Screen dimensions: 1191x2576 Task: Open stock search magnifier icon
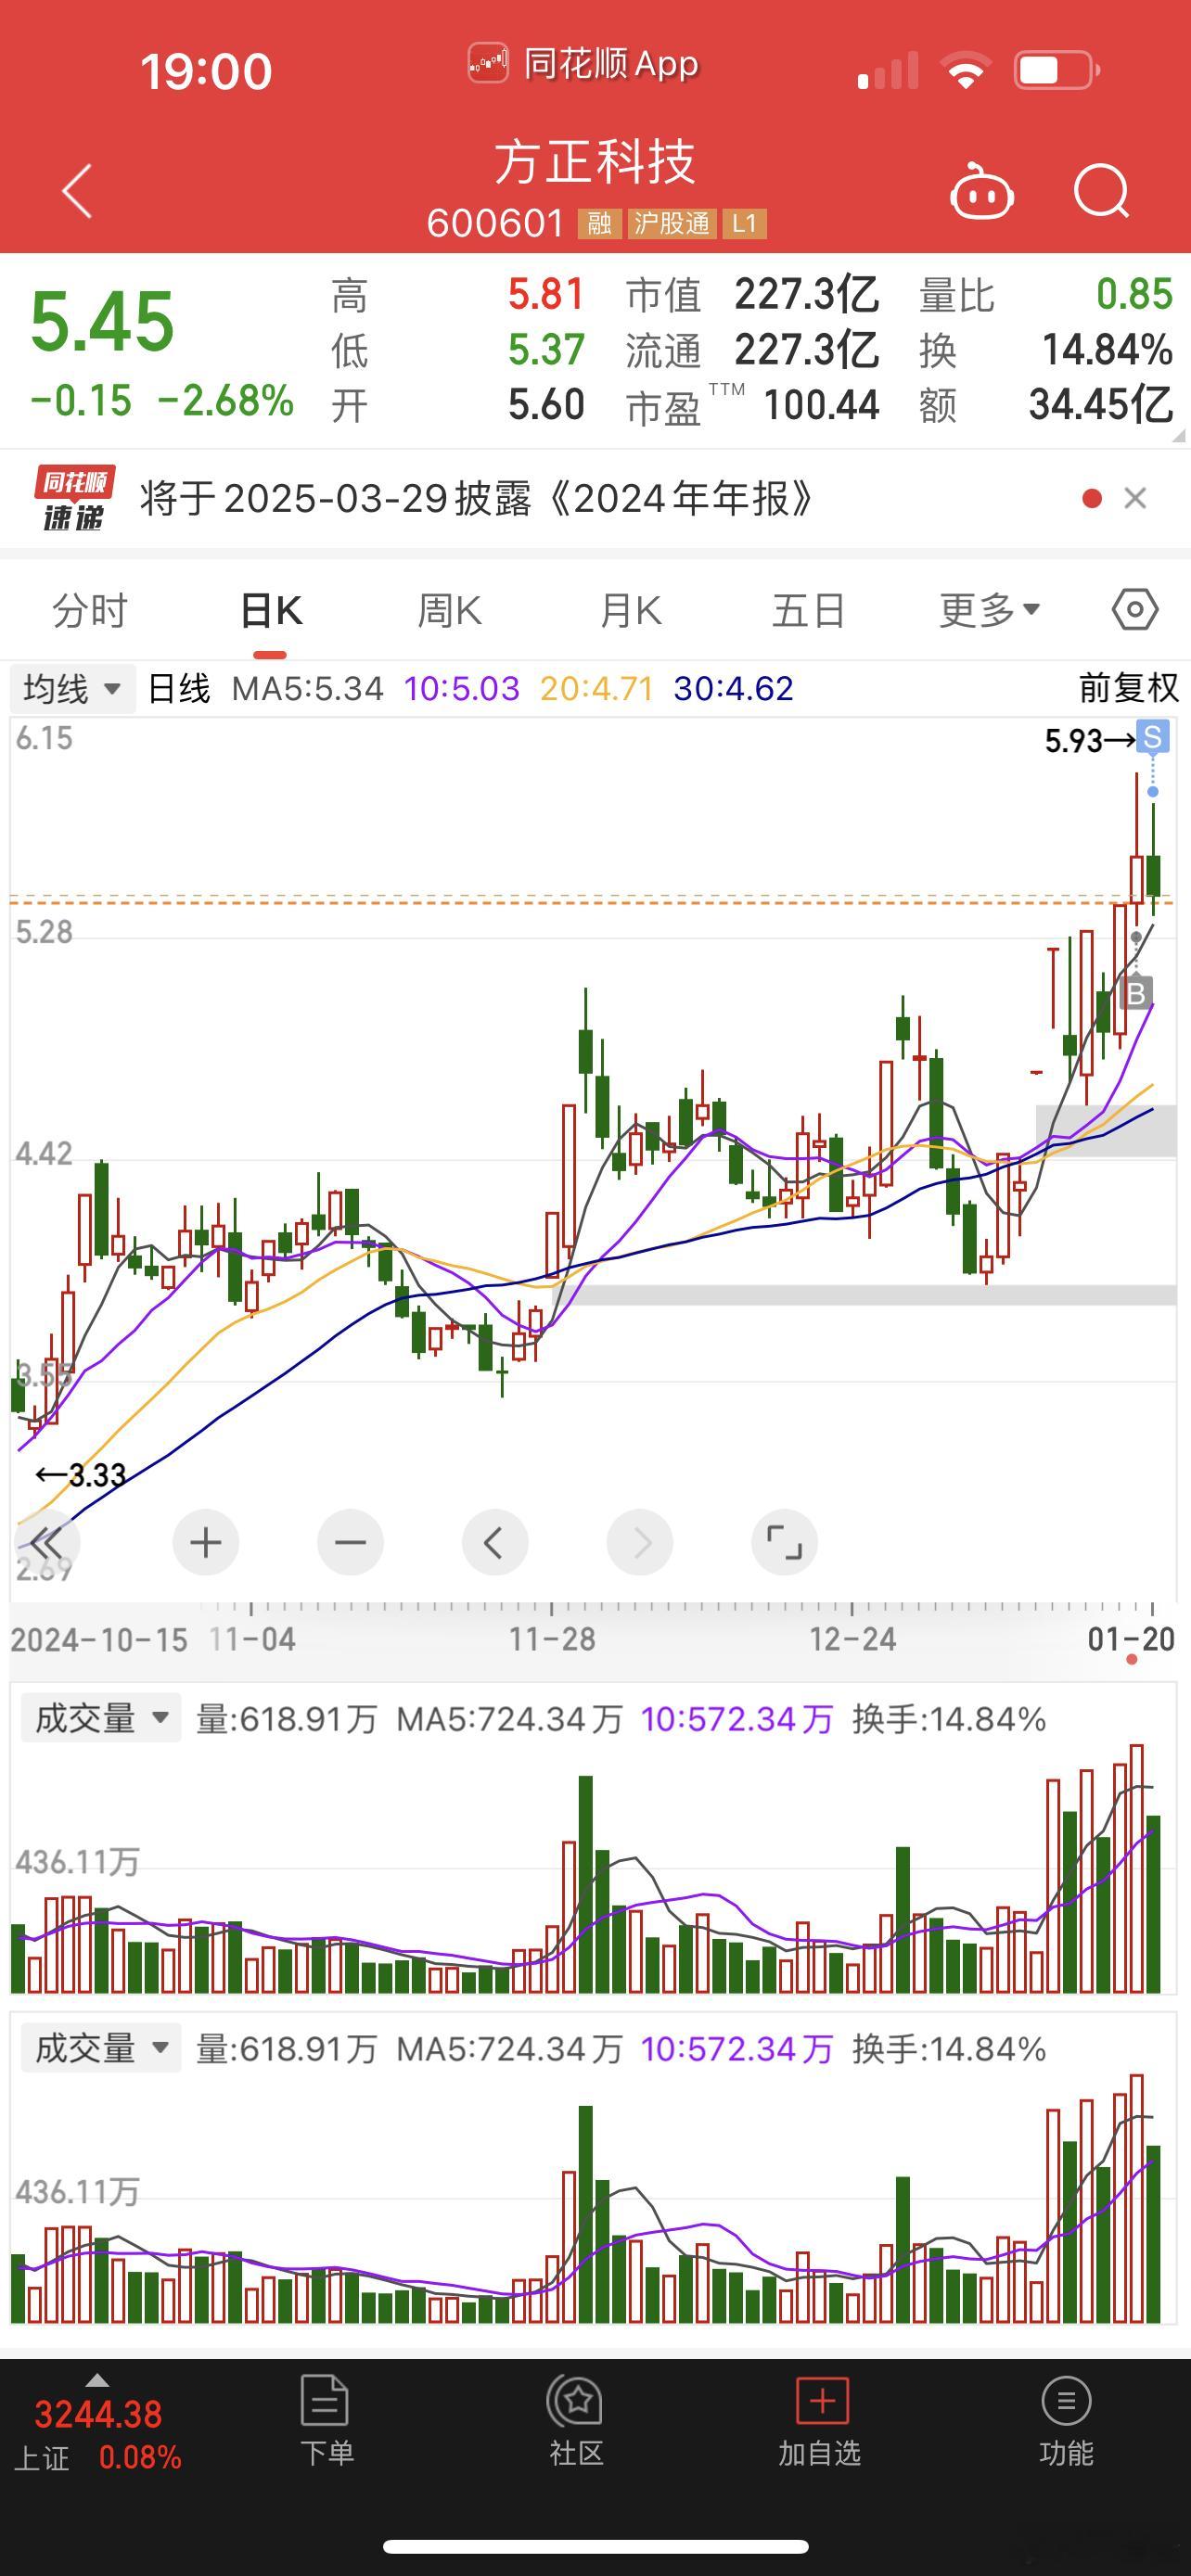[x=1101, y=190]
